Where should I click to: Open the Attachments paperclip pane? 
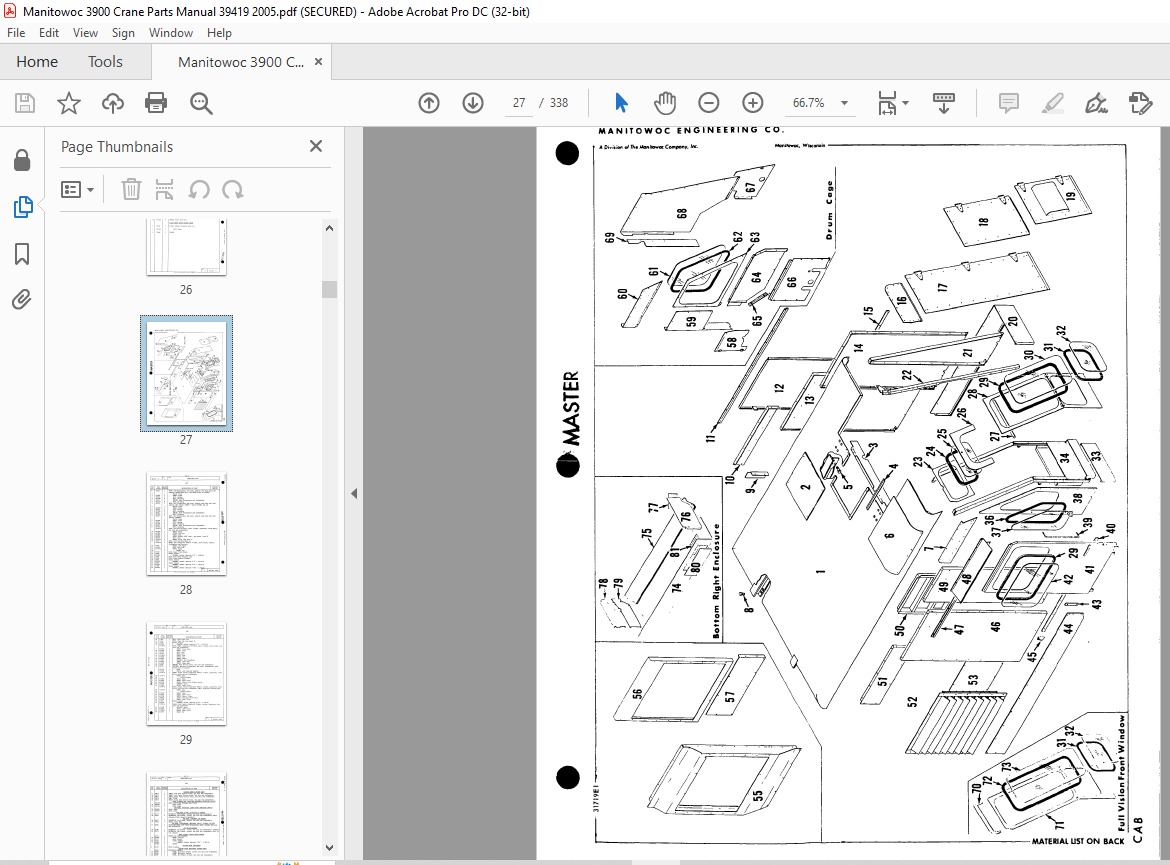coord(22,300)
